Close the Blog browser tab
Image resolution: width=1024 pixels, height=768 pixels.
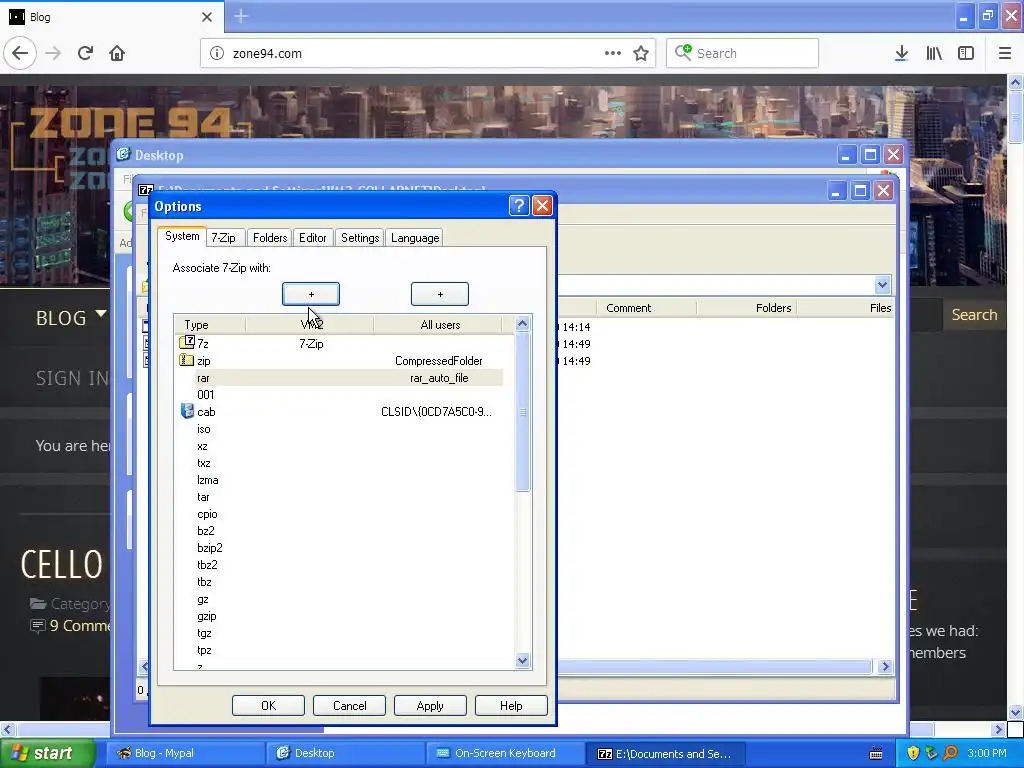click(207, 17)
